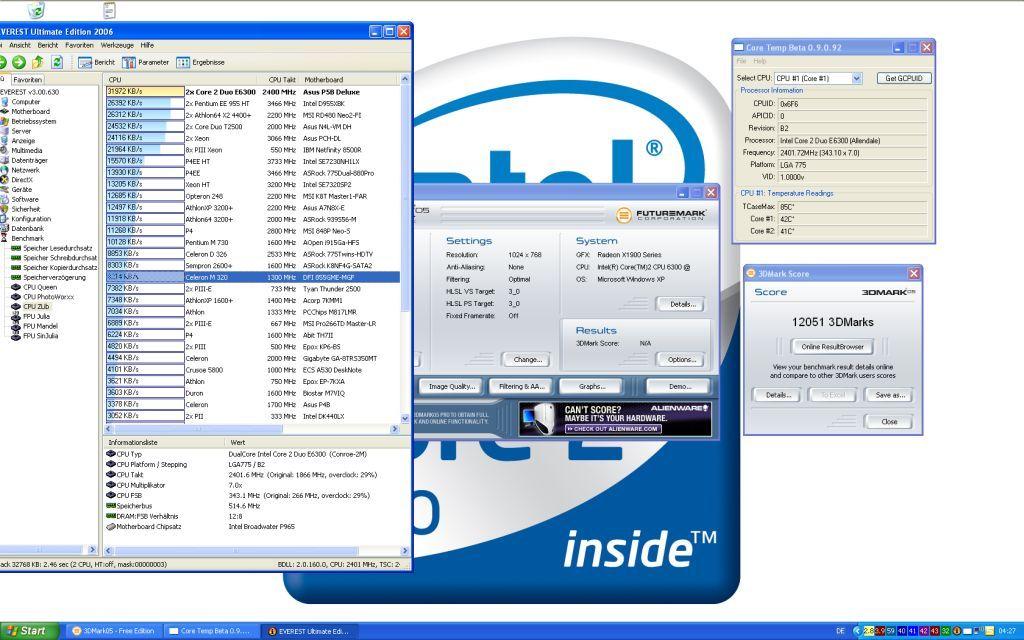Screen dimensions: 1024x640
Task: Select the Anzeige tree icon
Action: pyautogui.click(x=5, y=141)
